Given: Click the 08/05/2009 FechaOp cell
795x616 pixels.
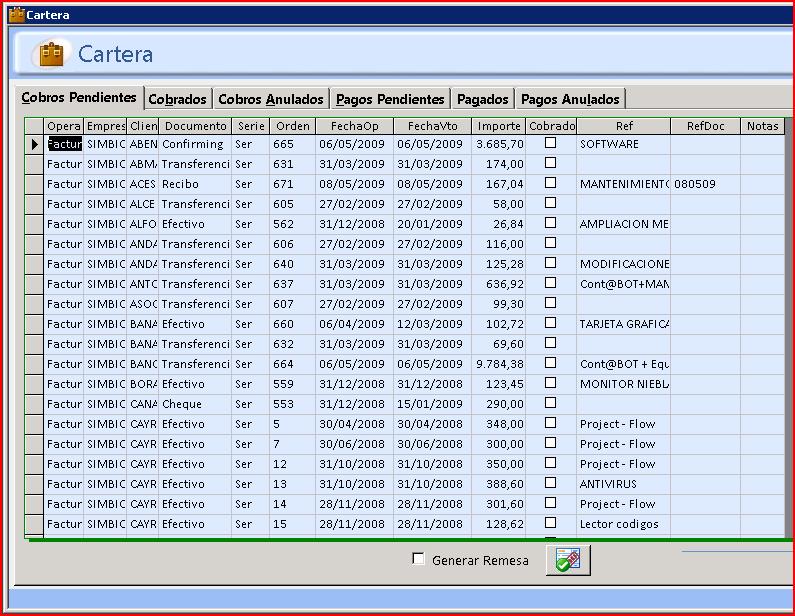Looking at the screenshot, I should (x=354, y=185).
